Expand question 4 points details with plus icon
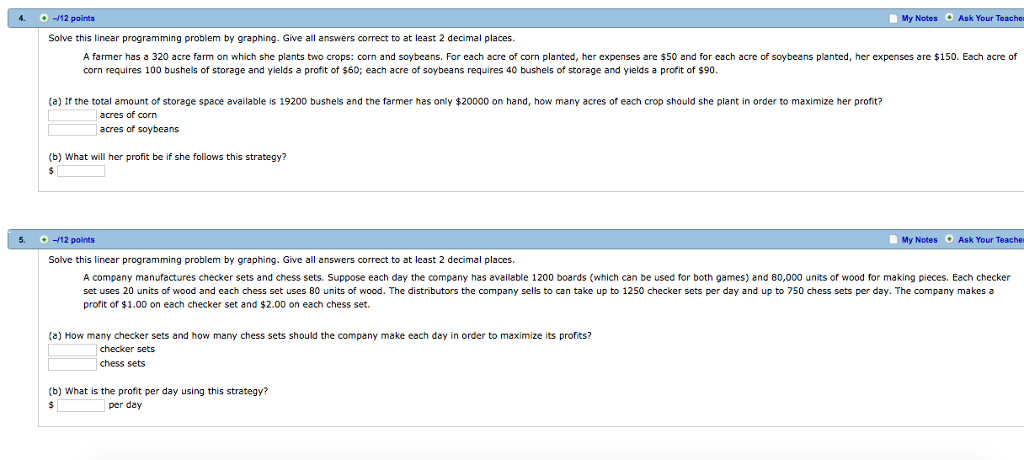The height and width of the screenshot is (460, 1024). [44, 18]
